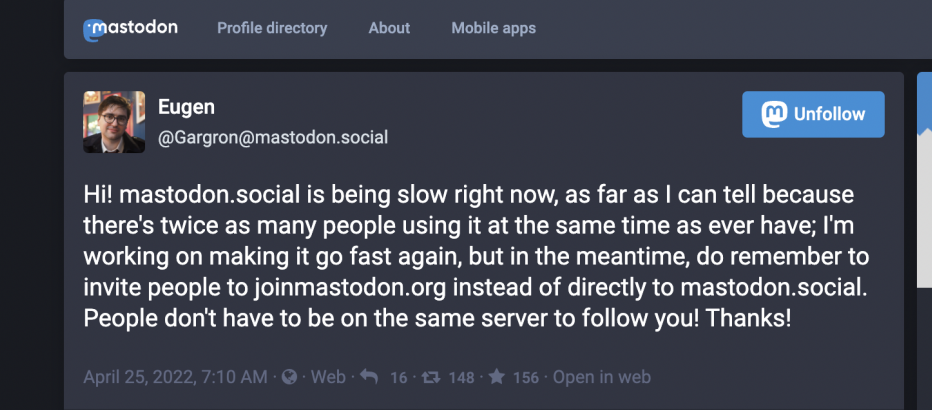
Task: Click the reply count 16
Action: pyautogui.click(x=398, y=378)
